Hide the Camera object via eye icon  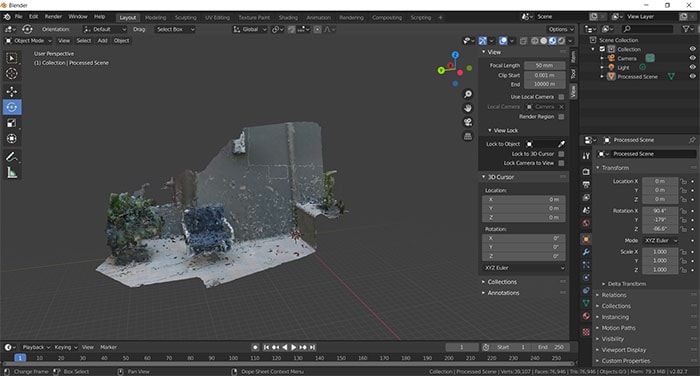692,58
